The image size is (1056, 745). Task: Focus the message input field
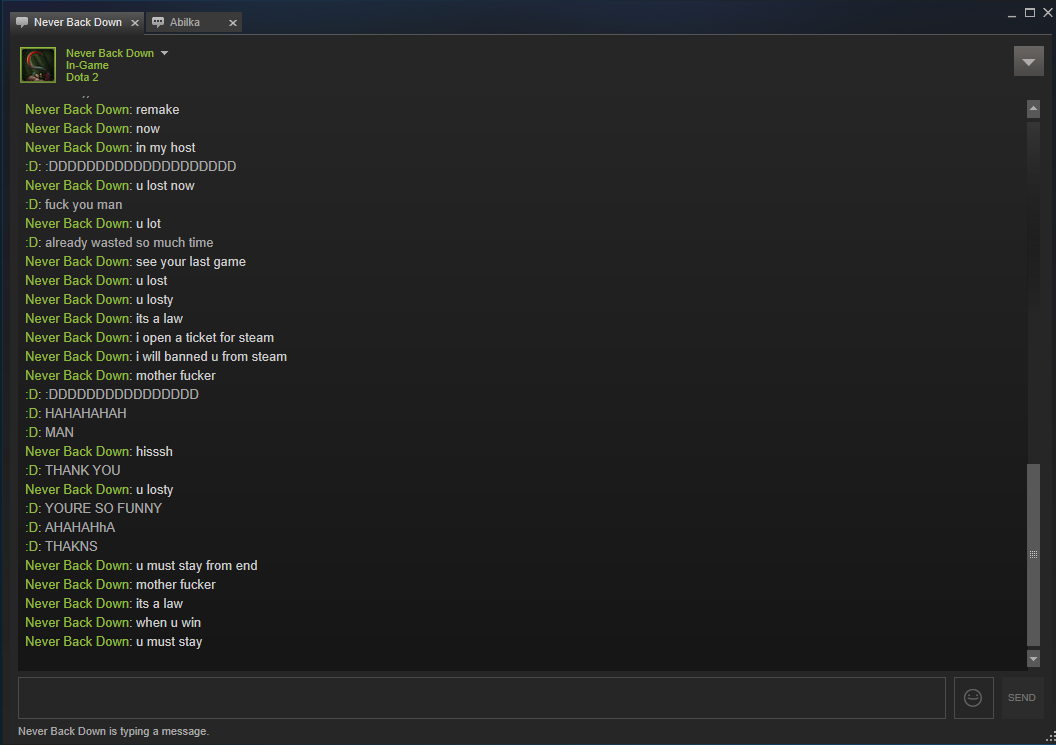(x=482, y=698)
